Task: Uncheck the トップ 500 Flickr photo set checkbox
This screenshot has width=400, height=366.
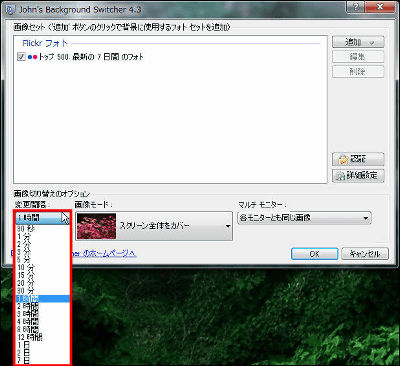Action: [x=21, y=57]
